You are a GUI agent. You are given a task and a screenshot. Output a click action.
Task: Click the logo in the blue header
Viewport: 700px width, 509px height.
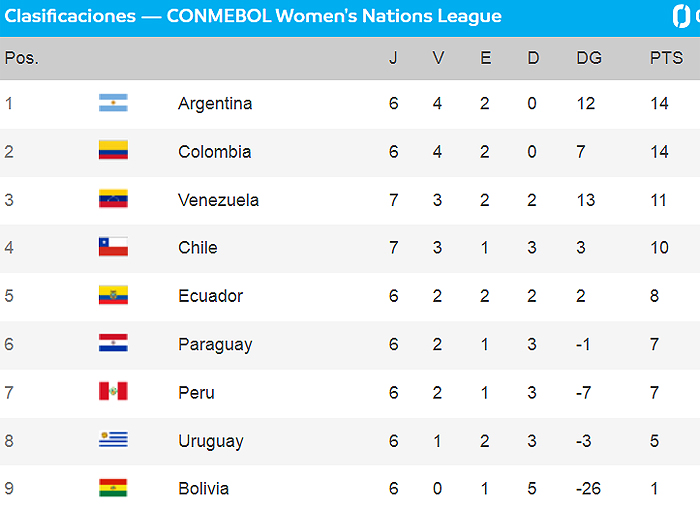(686, 16)
